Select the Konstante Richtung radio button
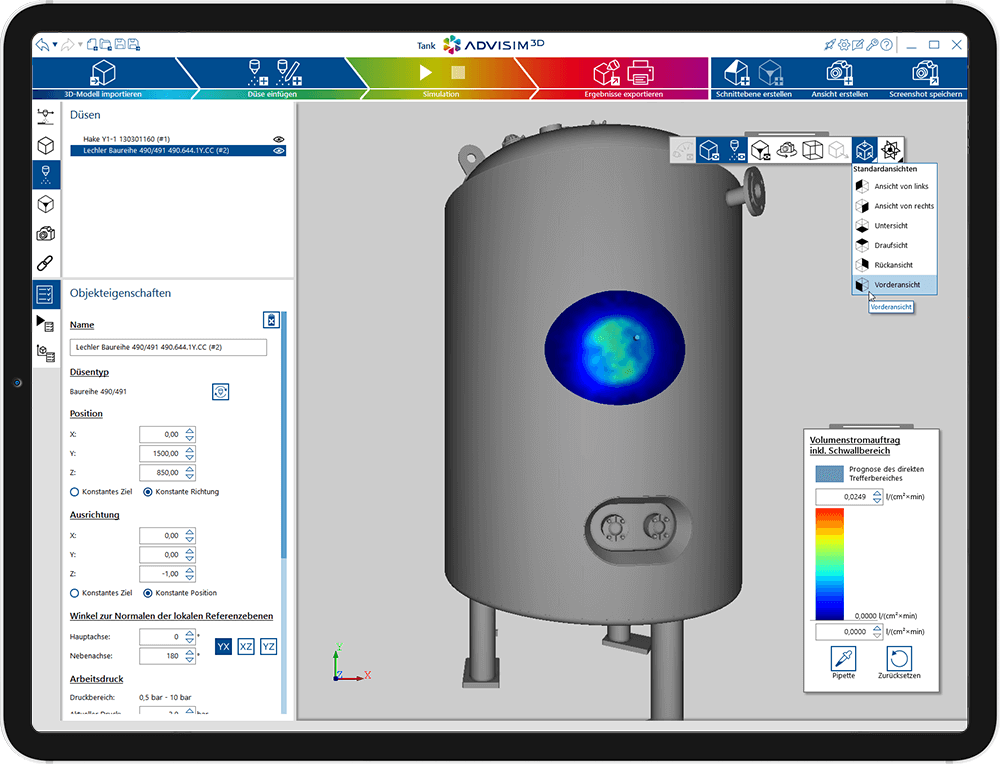1000x764 pixels. tap(149, 492)
